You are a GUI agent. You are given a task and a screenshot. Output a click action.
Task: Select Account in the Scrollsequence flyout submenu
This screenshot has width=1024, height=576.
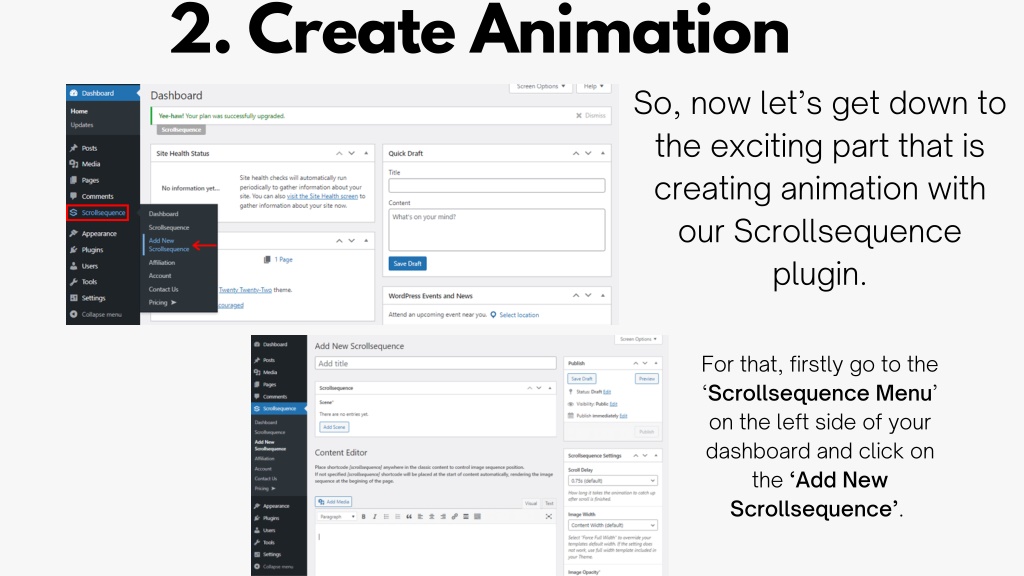[x=160, y=276]
